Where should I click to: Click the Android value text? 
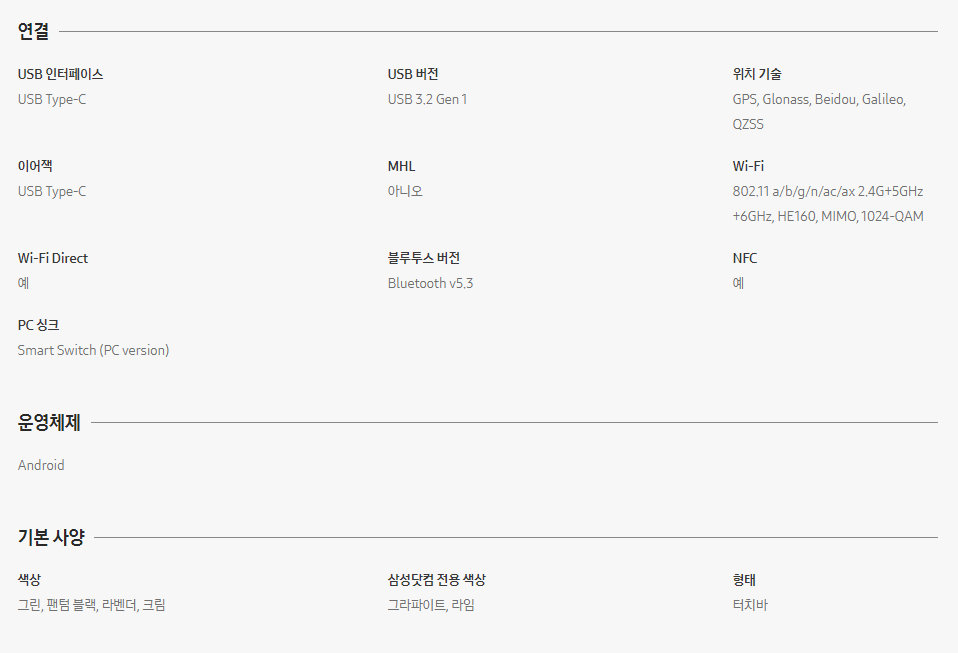point(41,465)
